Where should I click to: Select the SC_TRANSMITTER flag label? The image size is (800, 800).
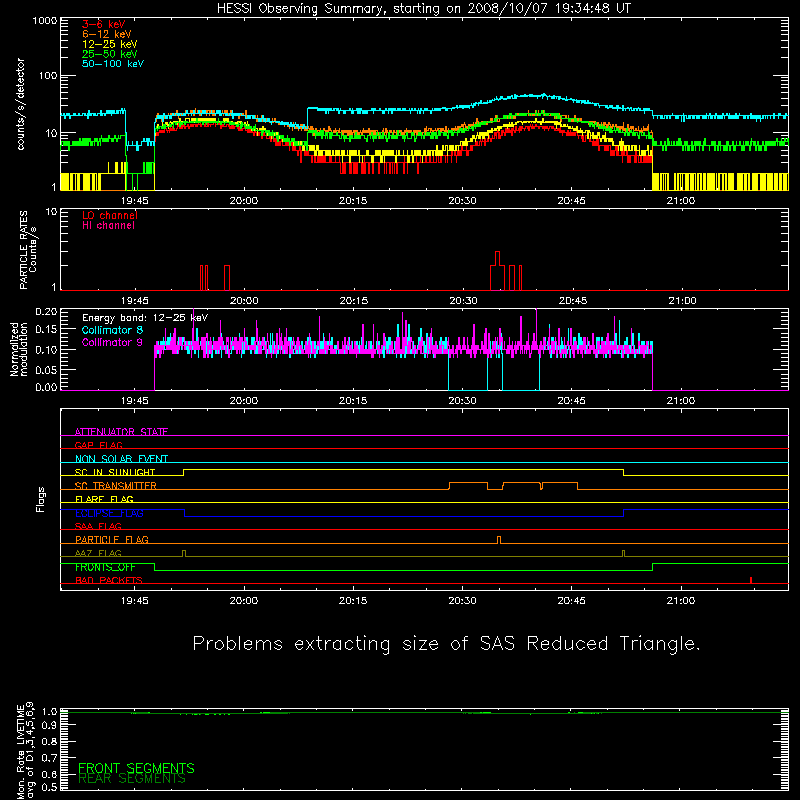(116, 486)
